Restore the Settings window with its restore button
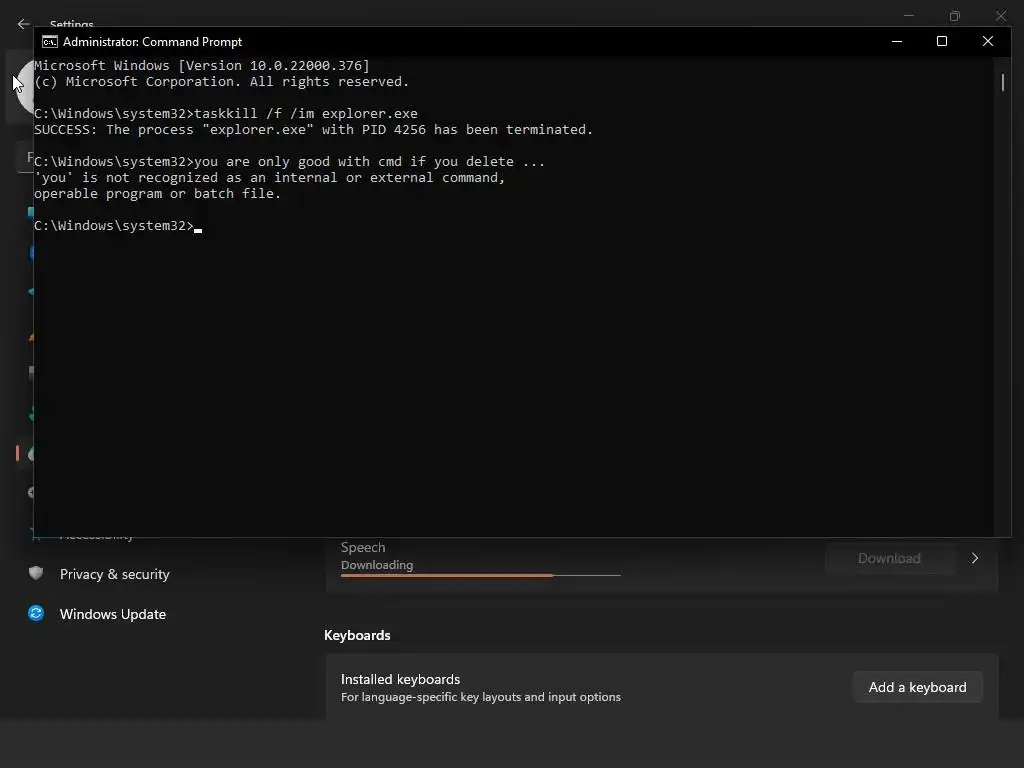 [955, 16]
